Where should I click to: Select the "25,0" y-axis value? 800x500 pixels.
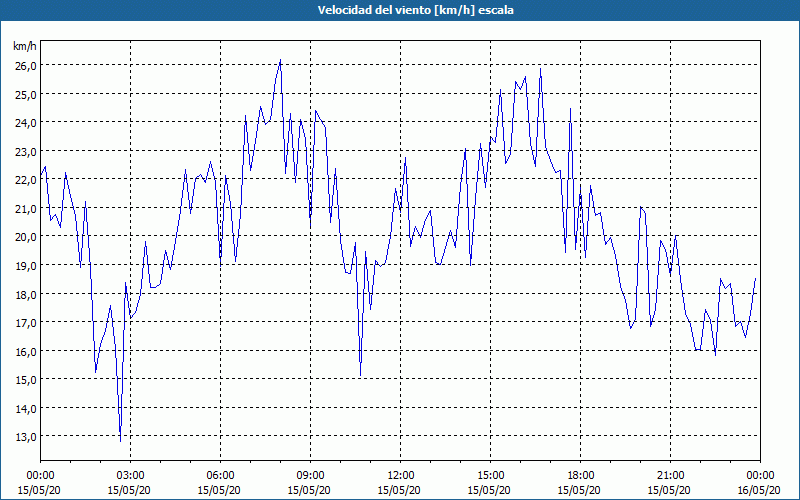pyautogui.click(x=25, y=94)
